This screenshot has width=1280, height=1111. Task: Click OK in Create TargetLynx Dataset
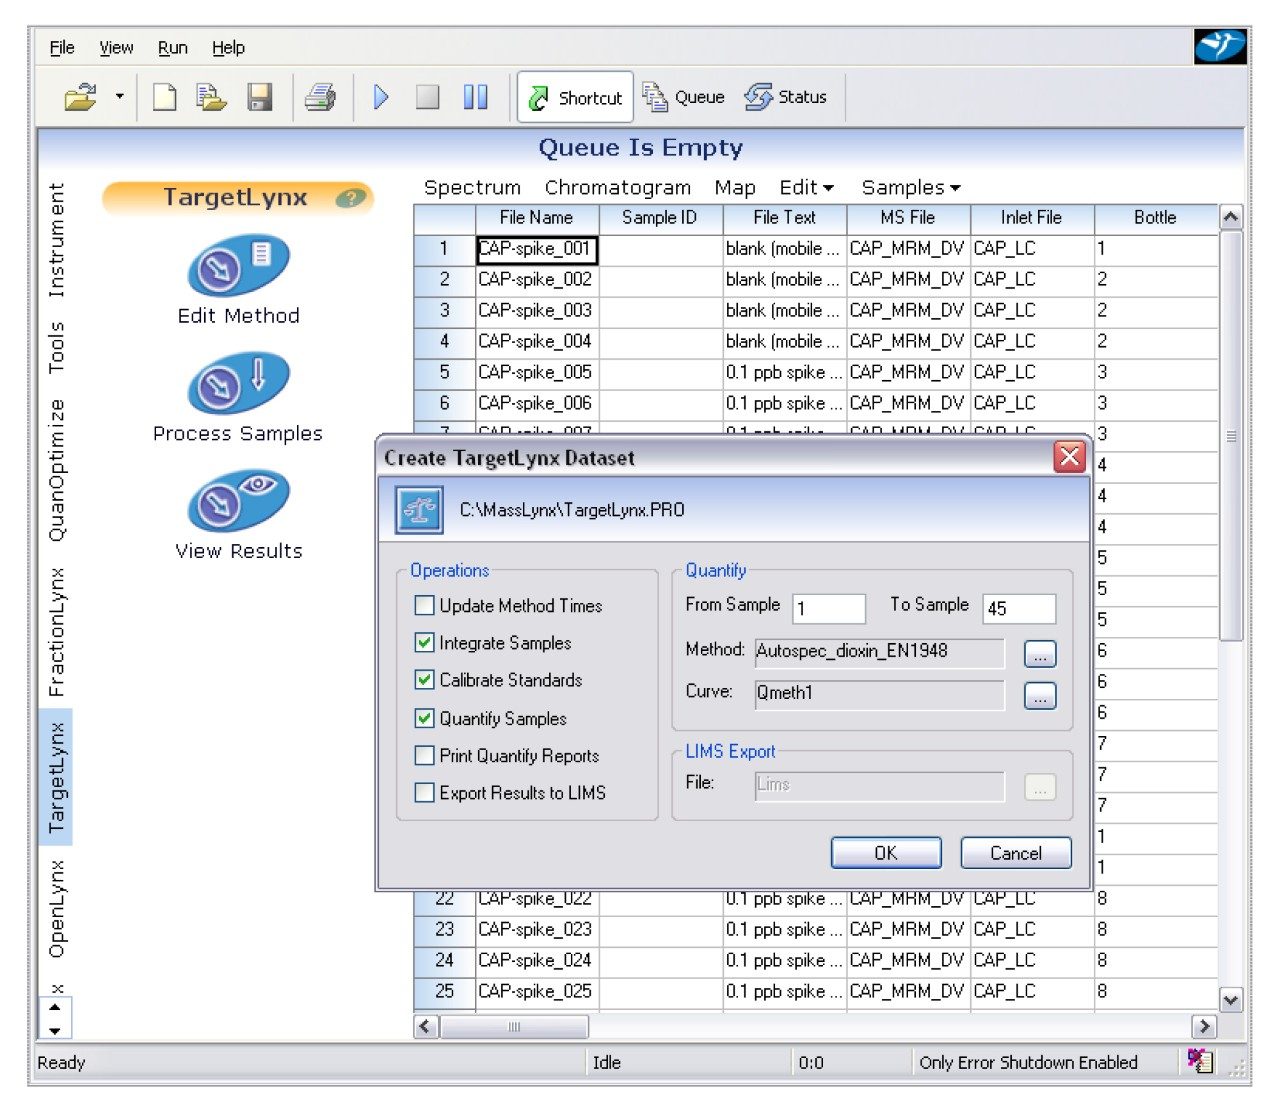[x=885, y=853]
